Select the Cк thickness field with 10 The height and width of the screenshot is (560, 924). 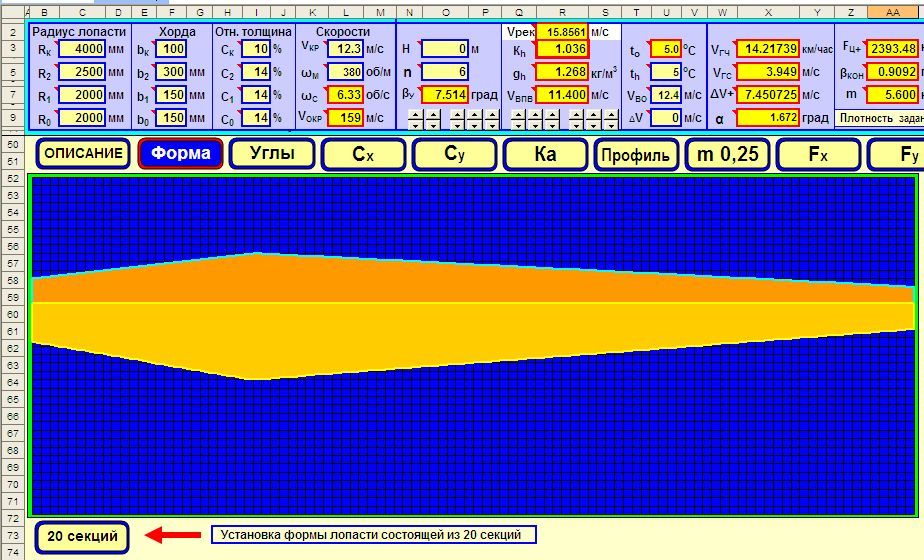256,49
